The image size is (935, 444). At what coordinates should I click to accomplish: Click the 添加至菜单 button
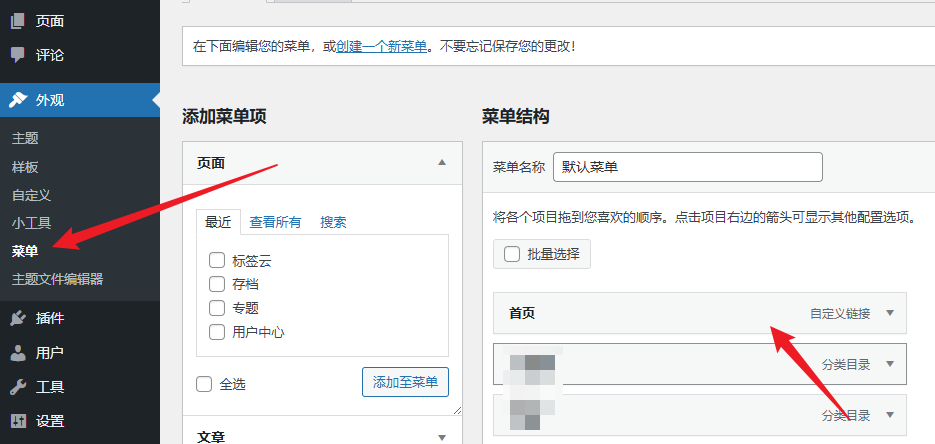(405, 382)
